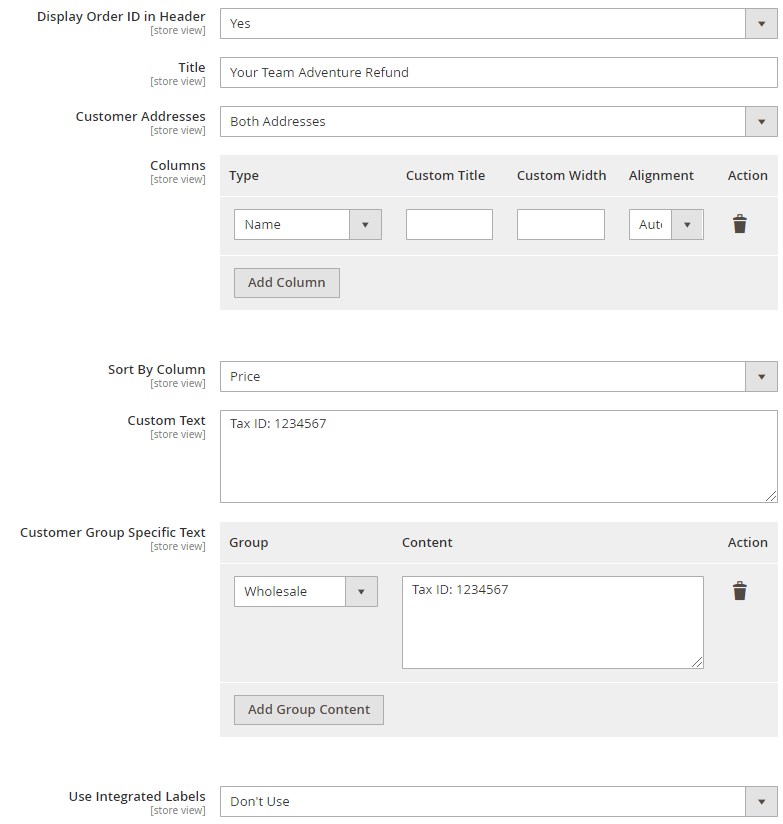Click the Add Group Content button
Viewport: 783px width, 824px height.
[x=308, y=710]
